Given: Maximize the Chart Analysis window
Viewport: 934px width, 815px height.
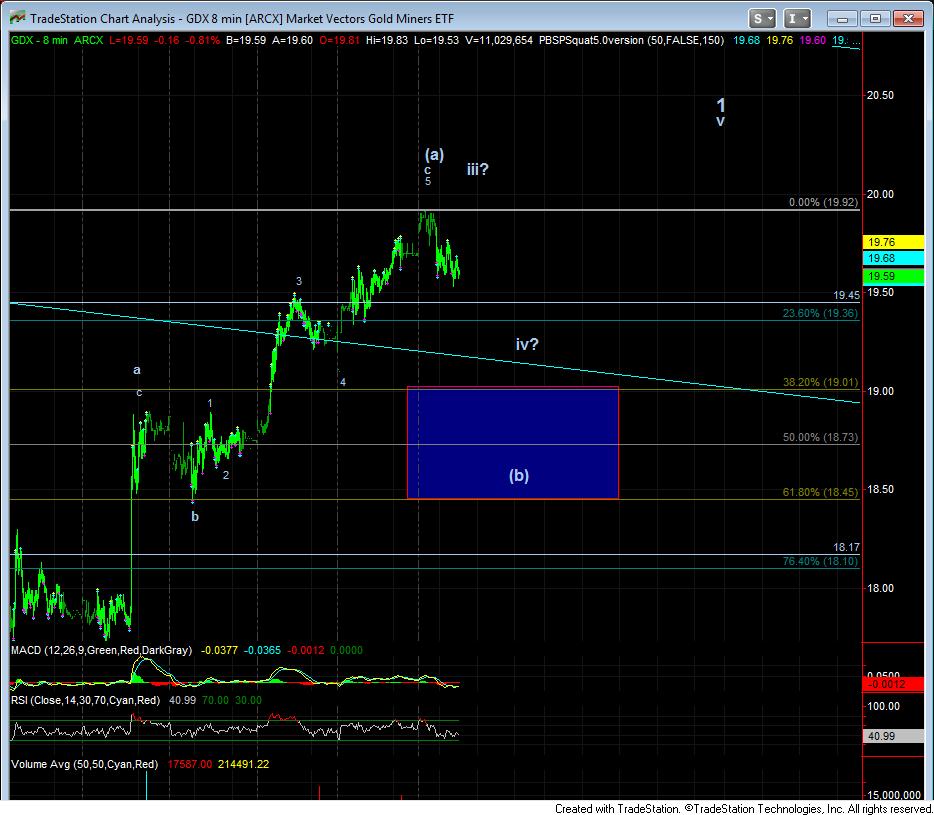Looking at the screenshot, I should click(875, 18).
